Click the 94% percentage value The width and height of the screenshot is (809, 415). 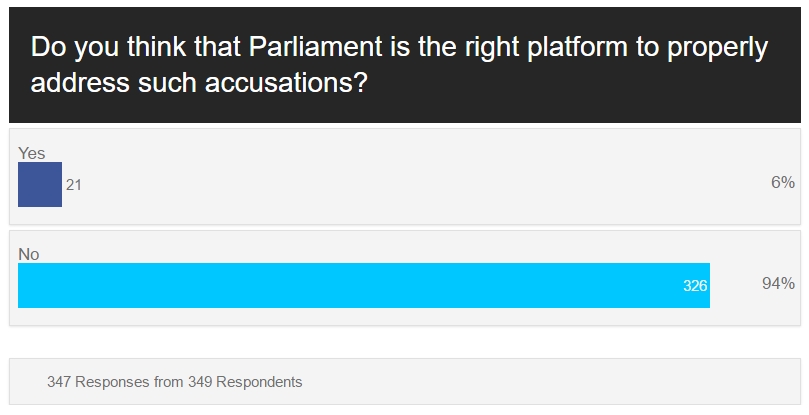(x=778, y=283)
